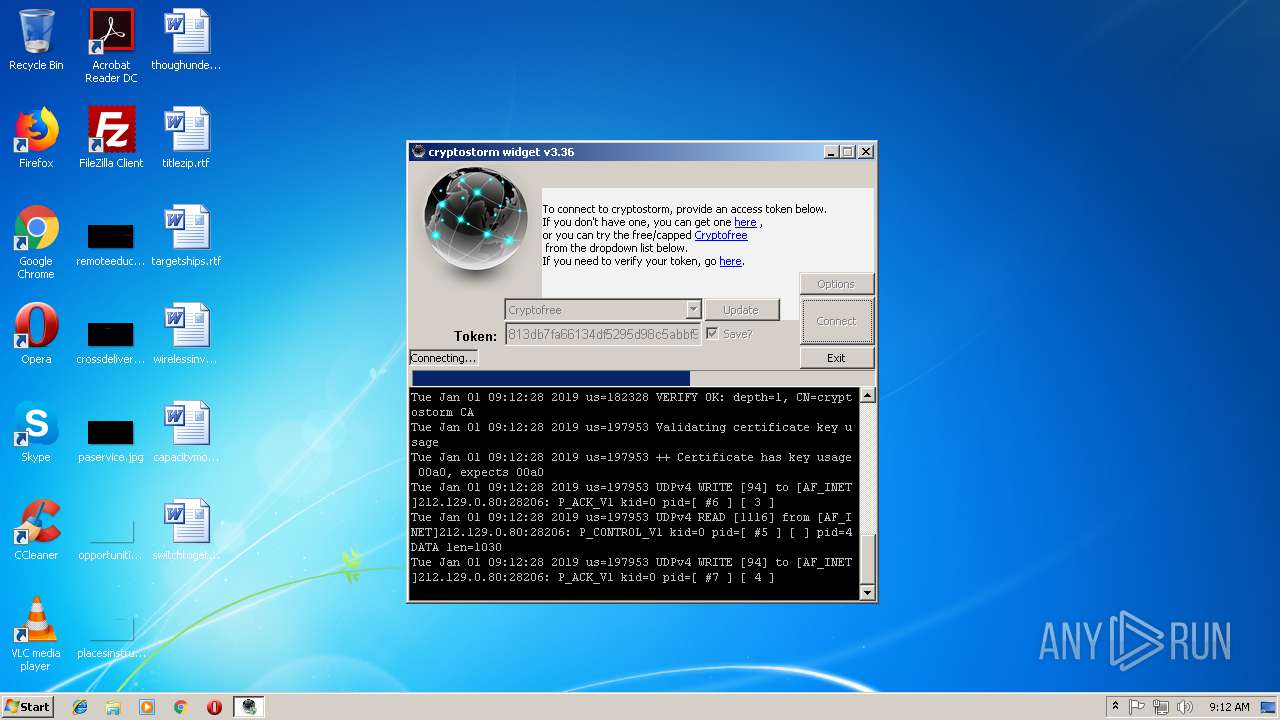Screen dimensions: 1280x720
Task: Show hidden system tray icons
Action: 1115,706
